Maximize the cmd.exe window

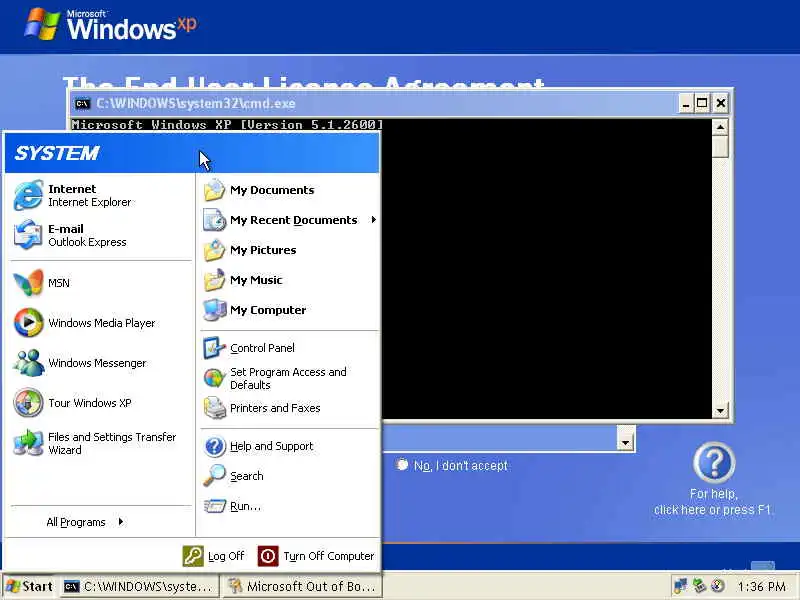[702, 104]
